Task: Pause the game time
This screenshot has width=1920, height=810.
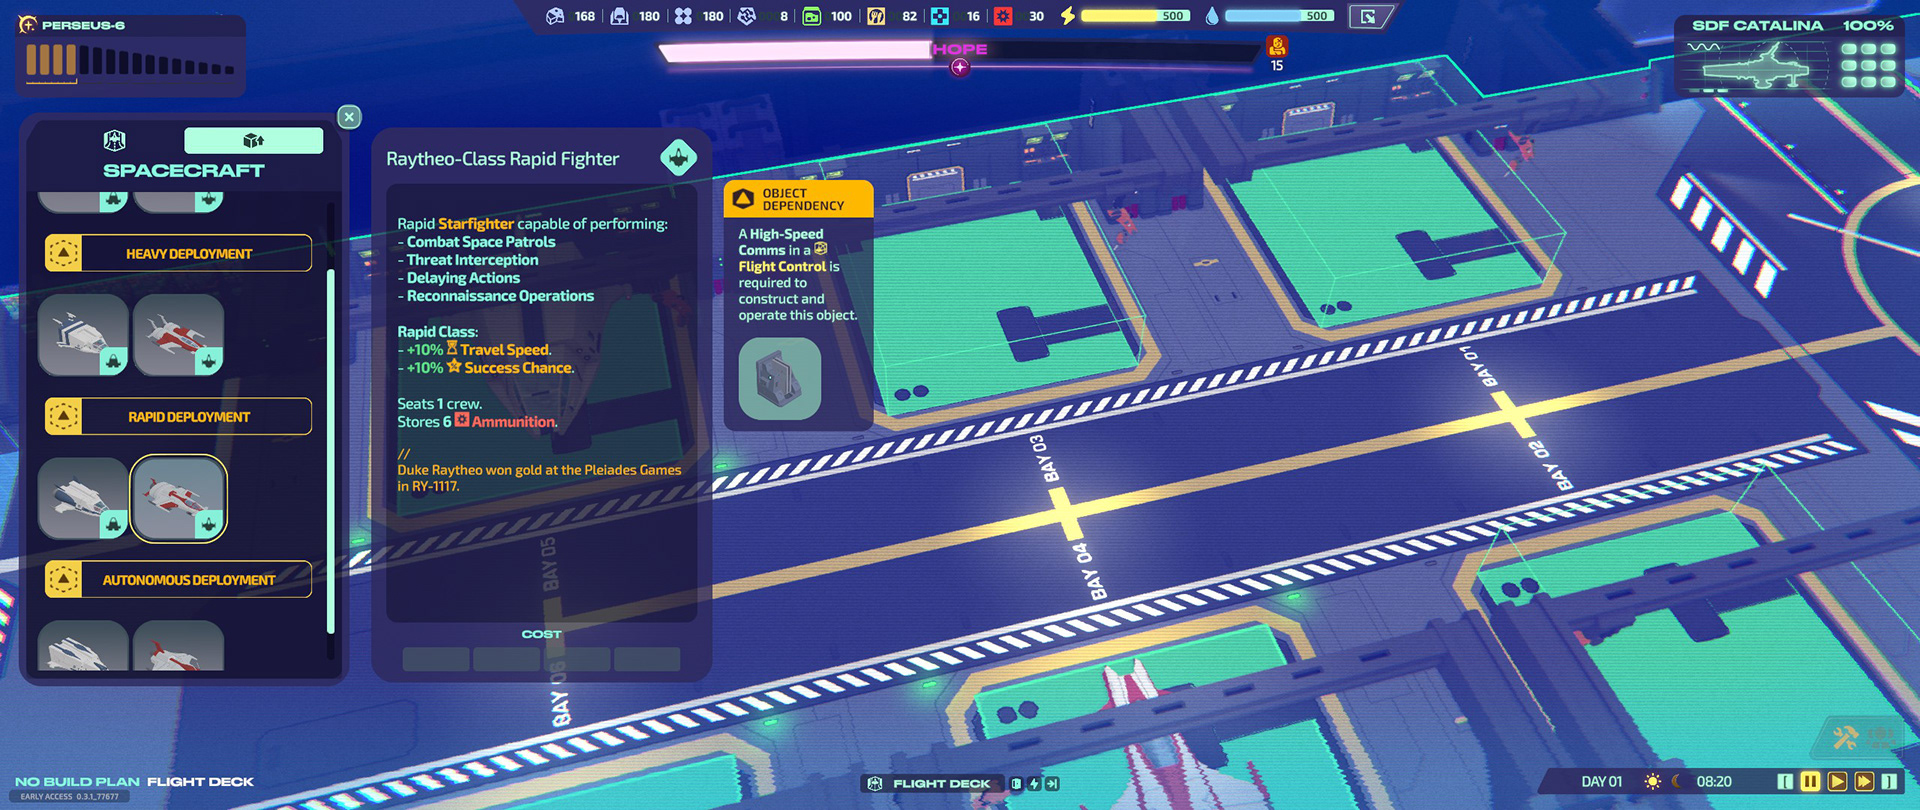Action: [x=1810, y=782]
